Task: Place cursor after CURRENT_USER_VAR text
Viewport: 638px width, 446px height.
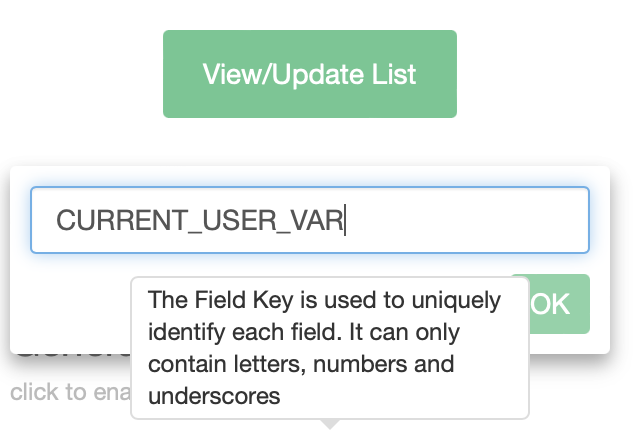Action: (345, 221)
